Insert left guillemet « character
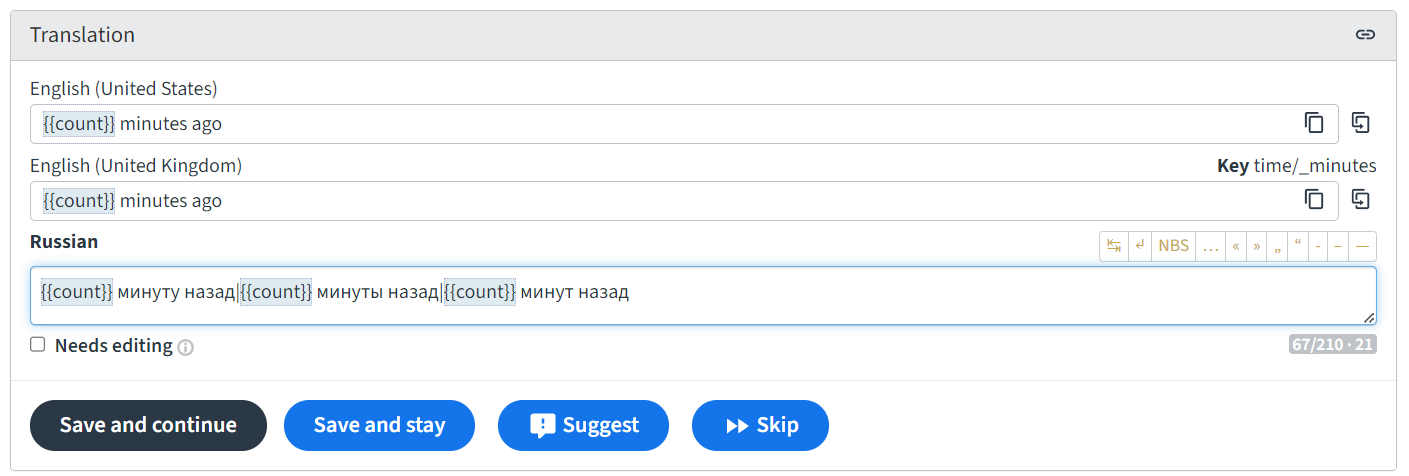The width and height of the screenshot is (1409, 476). pos(1236,246)
